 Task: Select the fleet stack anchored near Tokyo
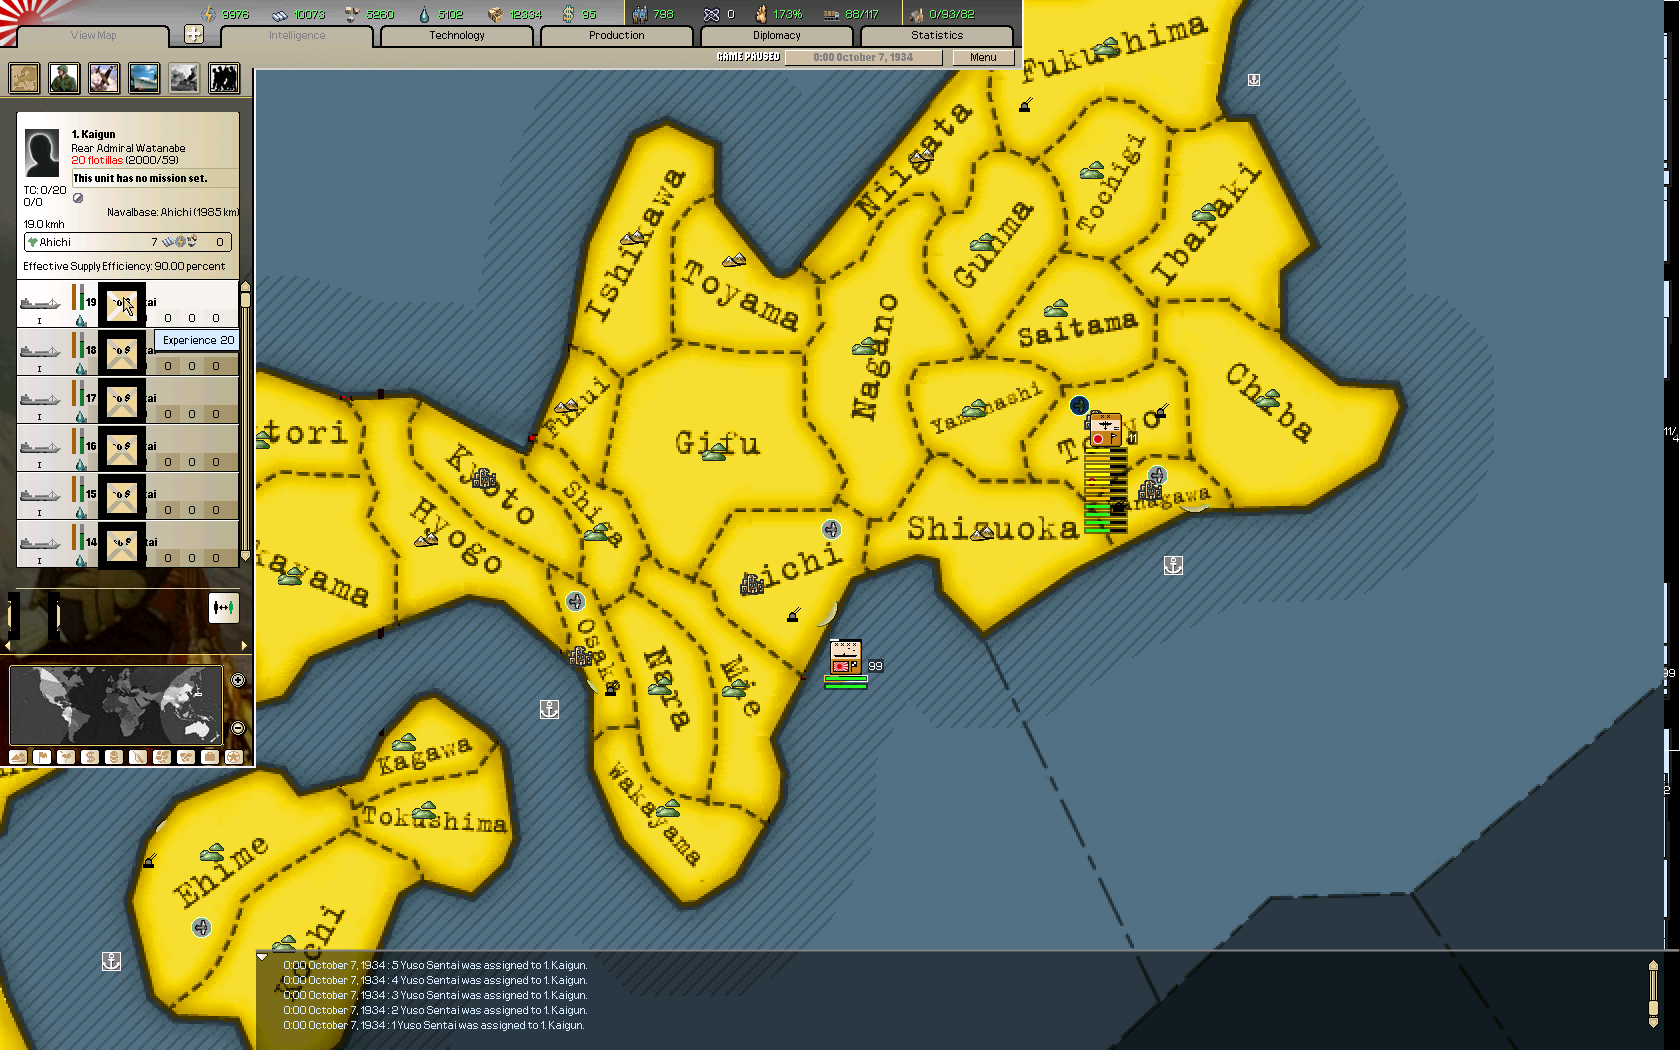click(1105, 430)
